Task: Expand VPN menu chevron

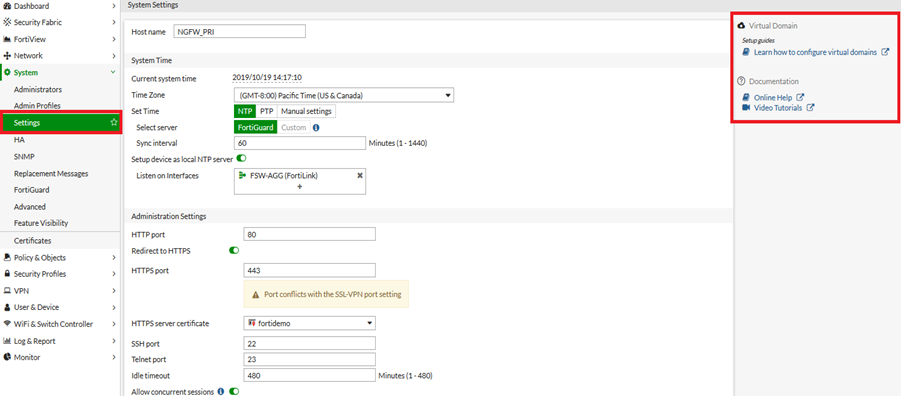Action: (114, 290)
